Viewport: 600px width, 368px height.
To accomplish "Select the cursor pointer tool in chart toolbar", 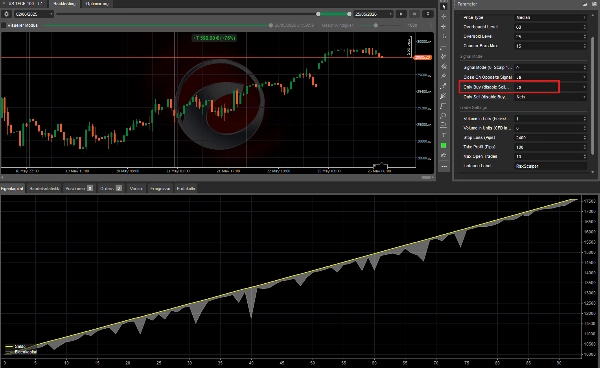I will 443,7.
